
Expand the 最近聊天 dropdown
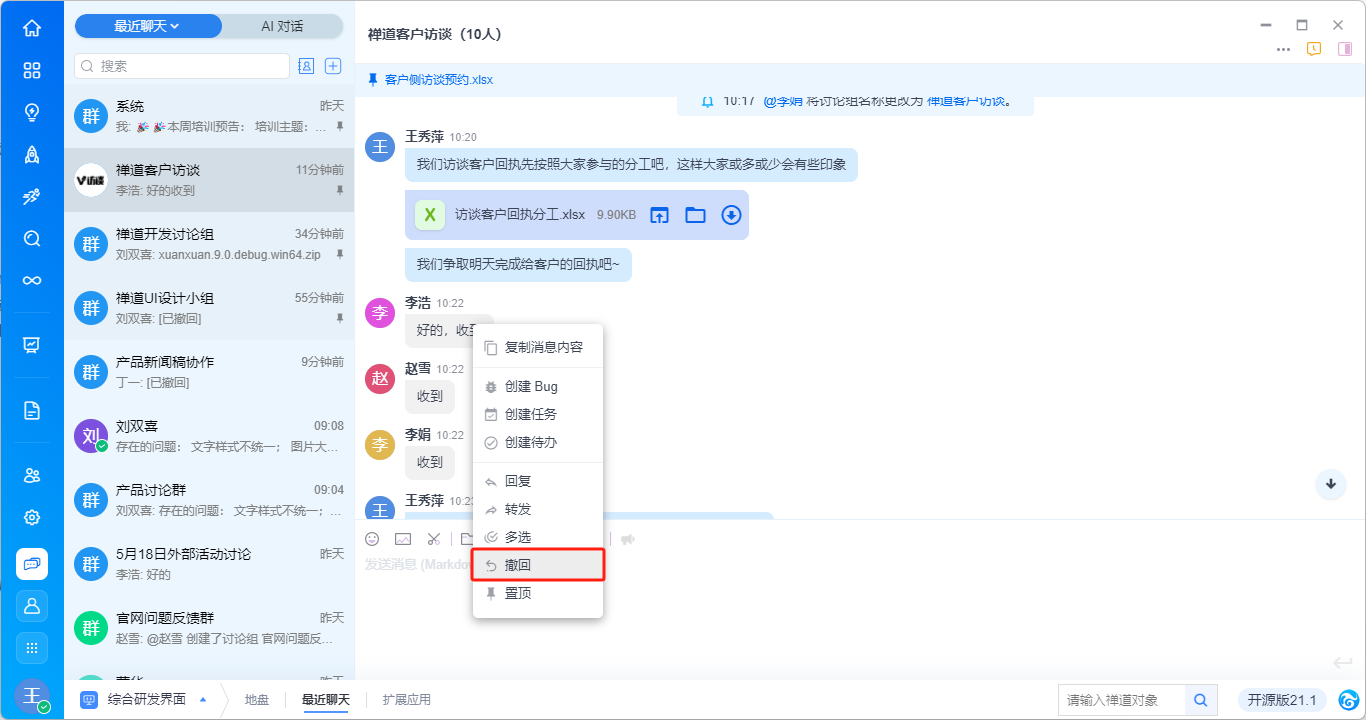148,26
